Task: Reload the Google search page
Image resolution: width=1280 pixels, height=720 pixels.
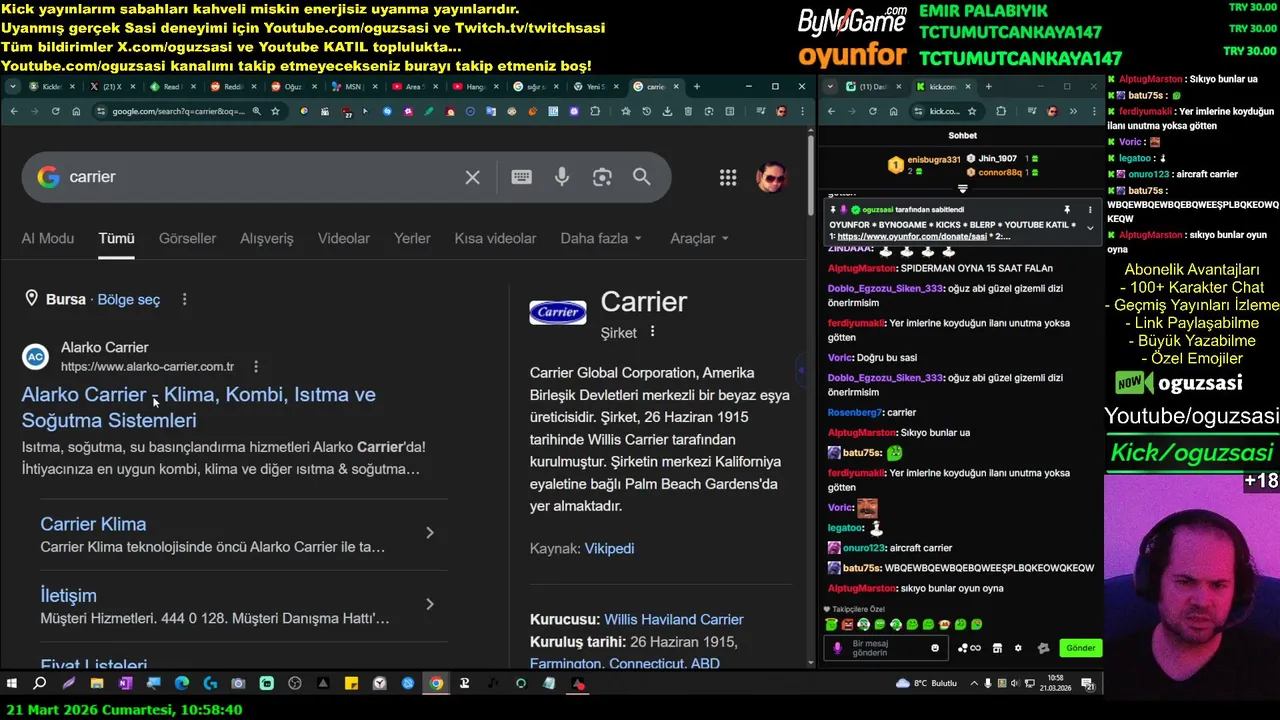Action: click(x=55, y=111)
